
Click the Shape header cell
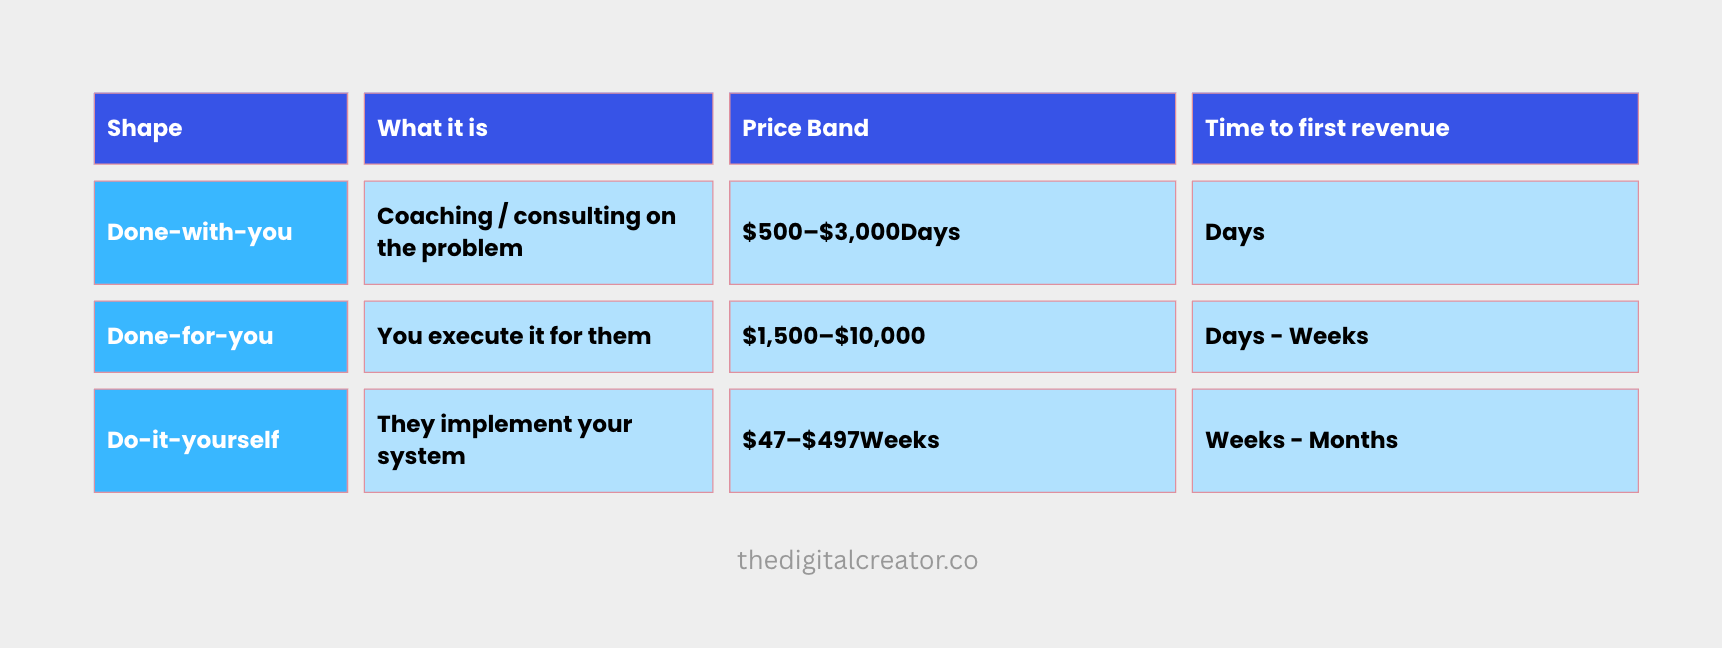(221, 128)
